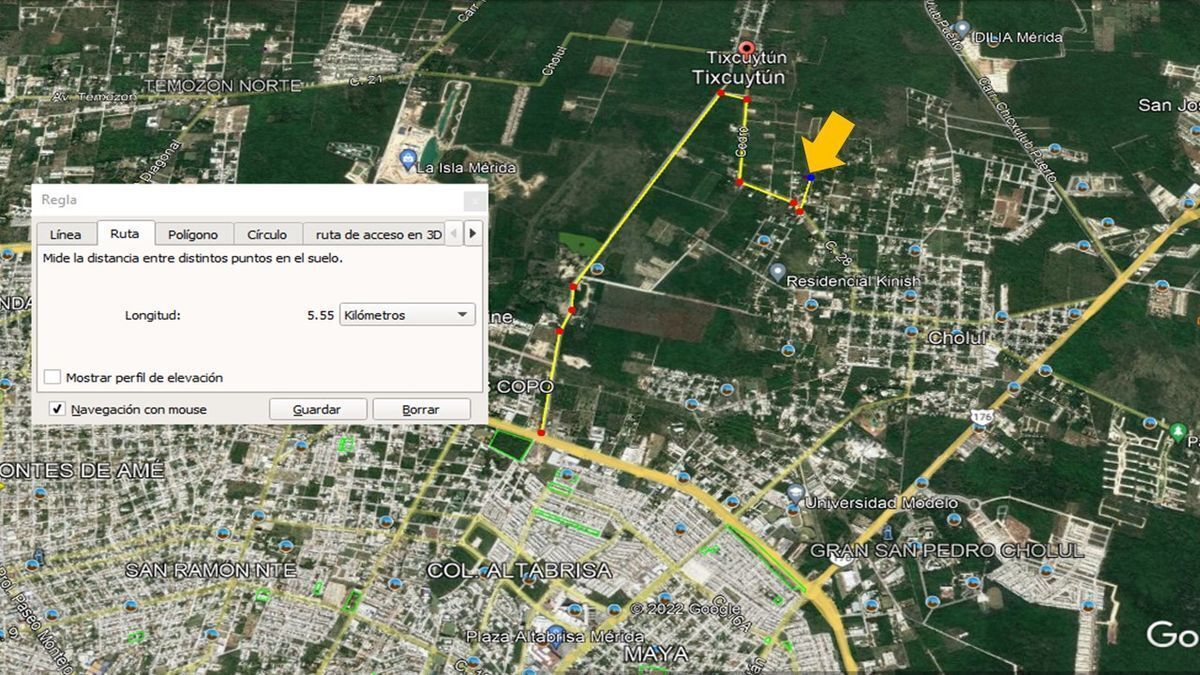Open the Polígono tab
The height and width of the screenshot is (675, 1200).
click(193, 234)
